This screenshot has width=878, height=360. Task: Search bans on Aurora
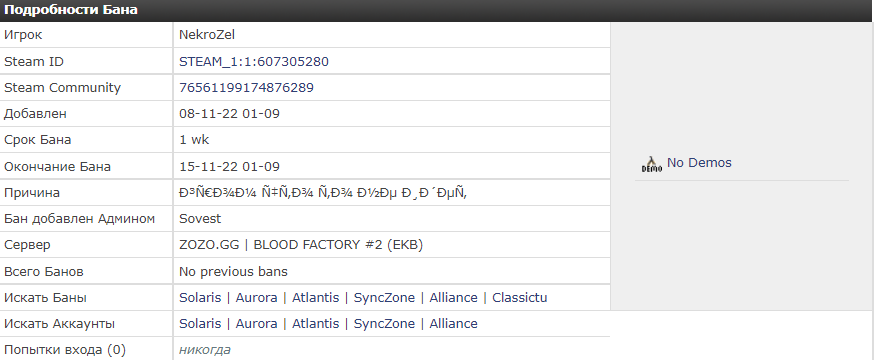click(256, 298)
